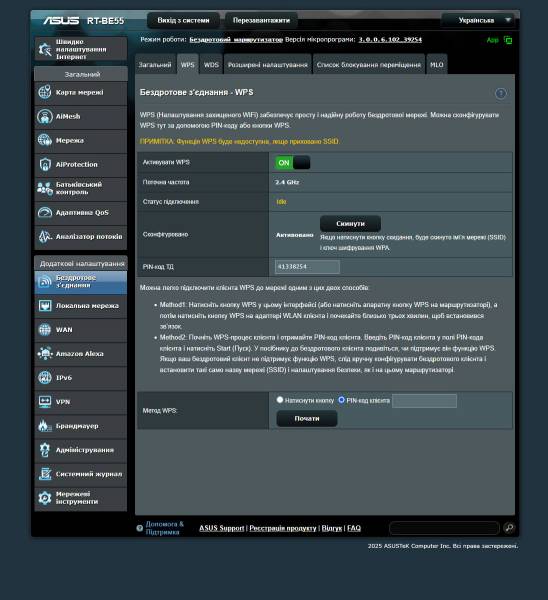Open the wireless router operation mode link
548x600 pixels.
coord(236,39)
